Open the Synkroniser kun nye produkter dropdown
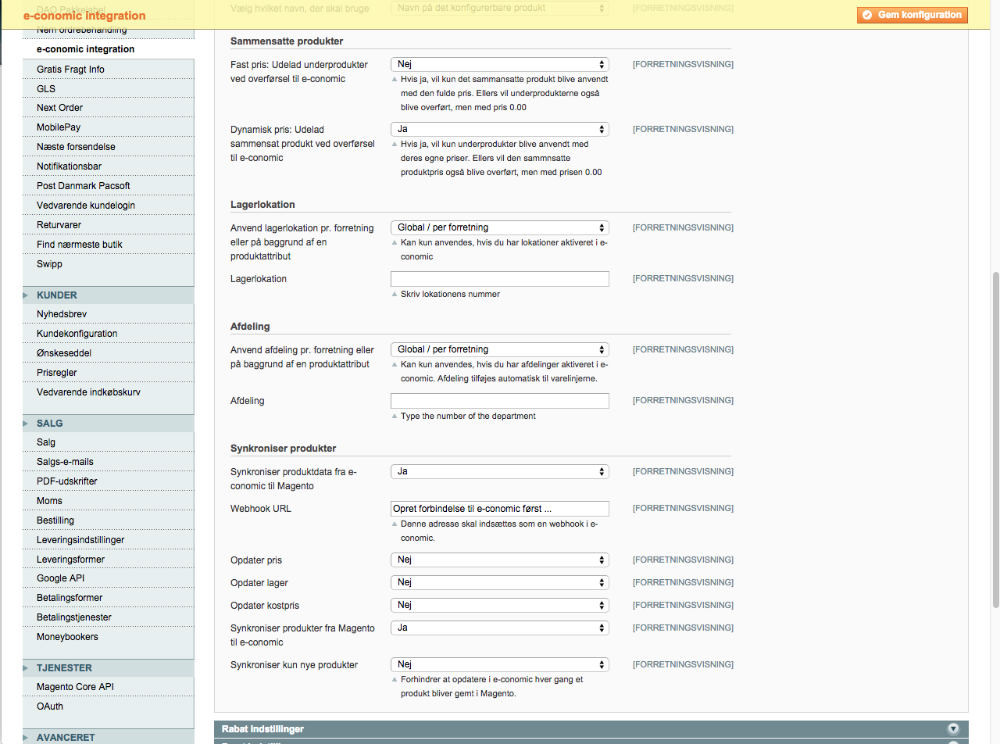The height and width of the screenshot is (744, 1000). pyautogui.click(x=497, y=663)
